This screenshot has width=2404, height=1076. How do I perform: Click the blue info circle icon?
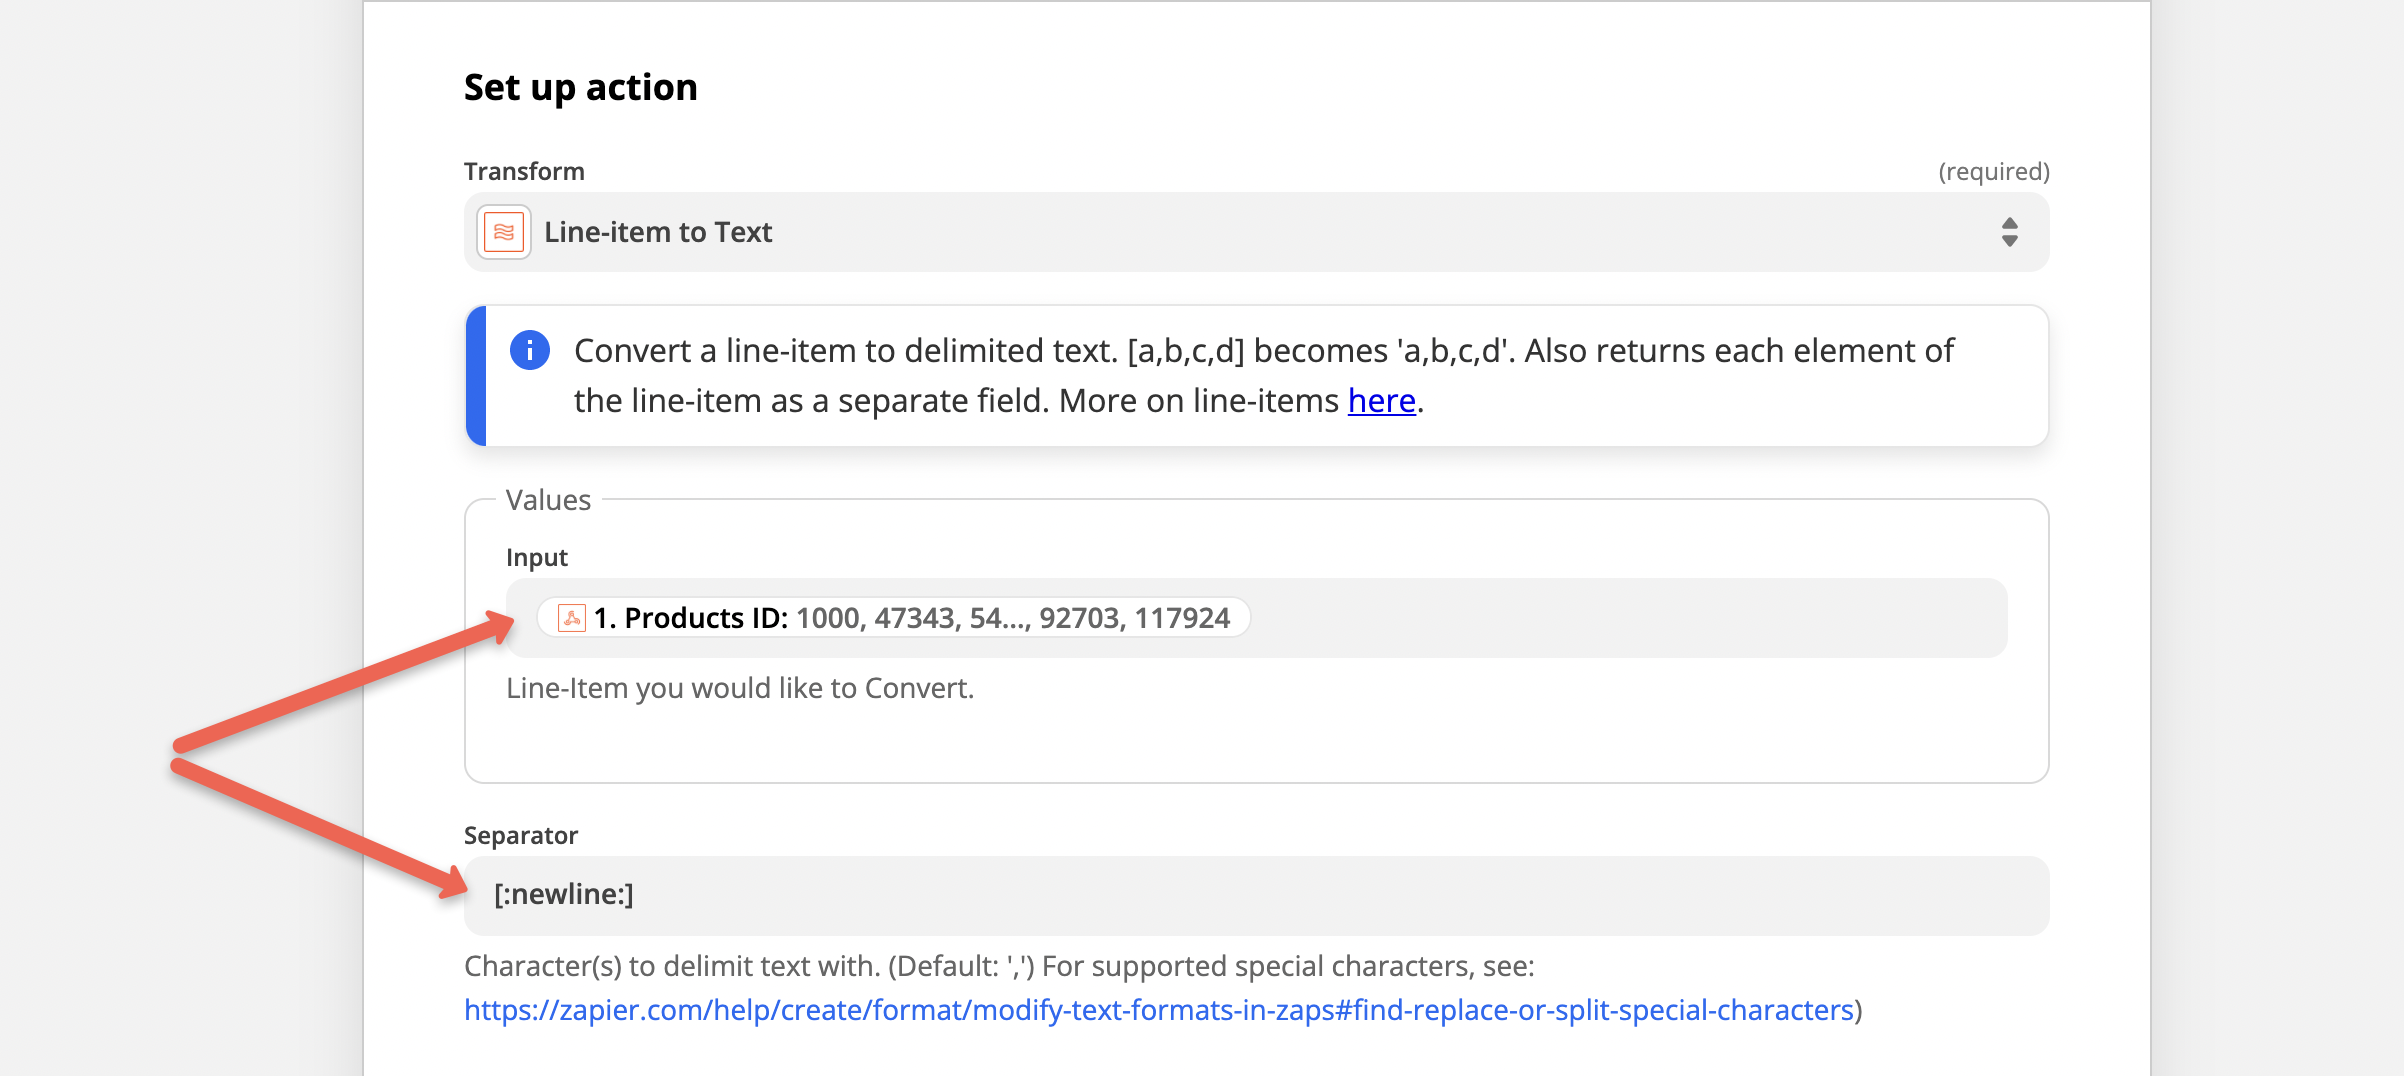click(x=529, y=351)
